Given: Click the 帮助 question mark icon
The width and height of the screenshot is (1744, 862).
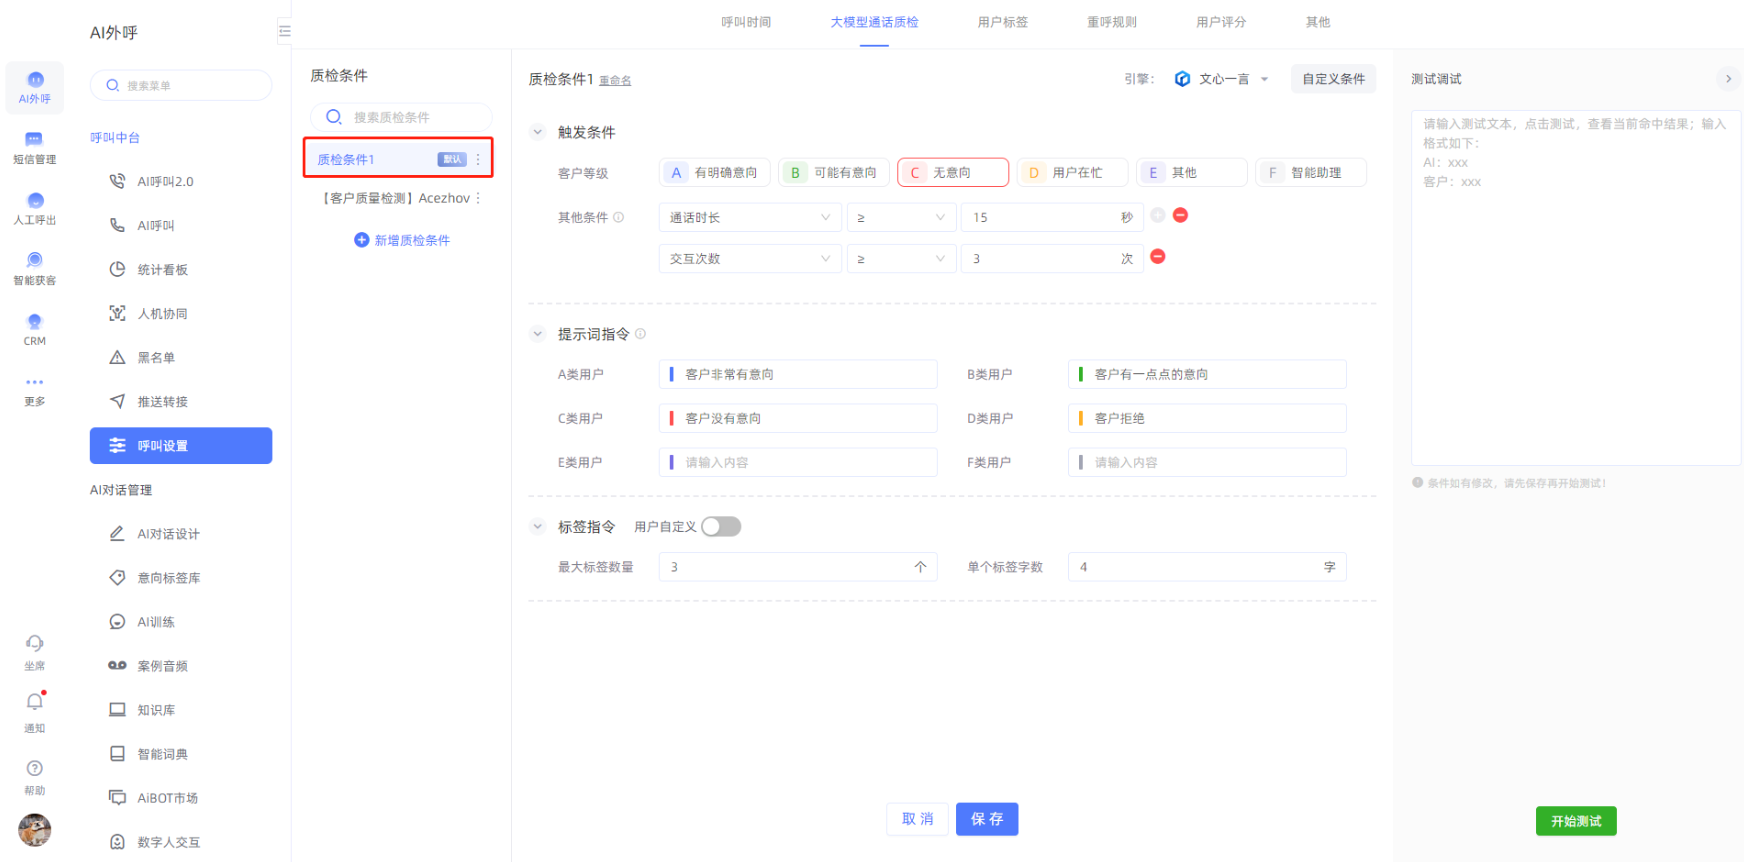Looking at the screenshot, I should 34,769.
